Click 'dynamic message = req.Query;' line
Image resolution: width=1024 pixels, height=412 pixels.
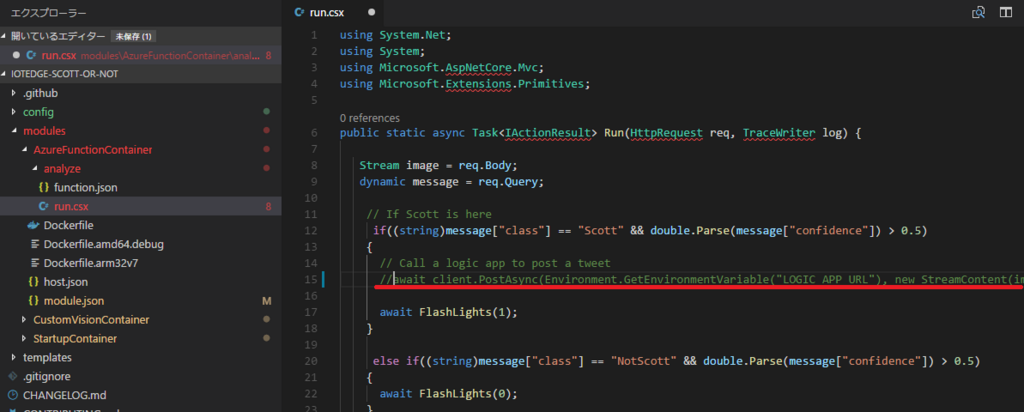(451, 182)
